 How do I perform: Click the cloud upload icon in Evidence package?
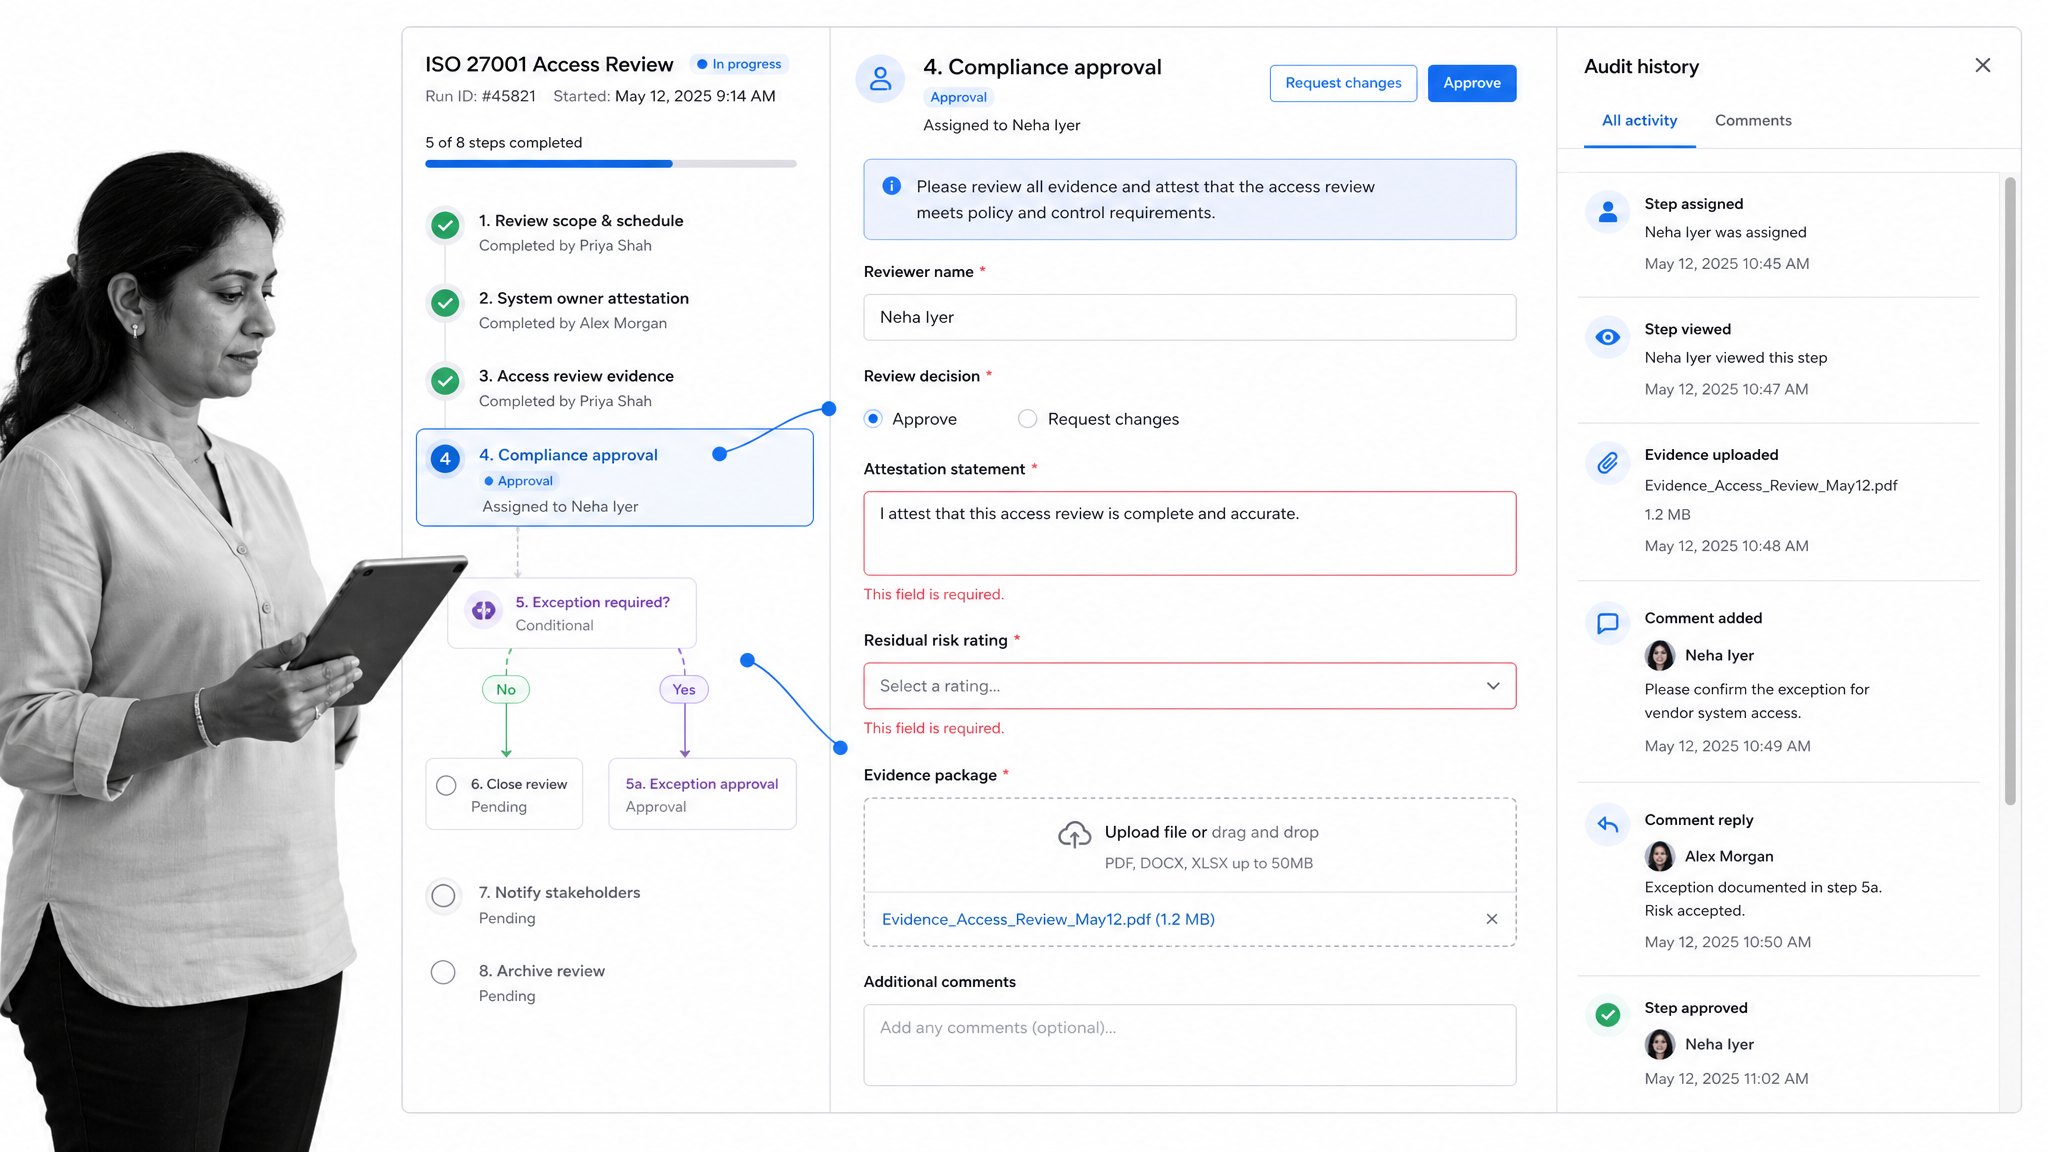(1075, 834)
